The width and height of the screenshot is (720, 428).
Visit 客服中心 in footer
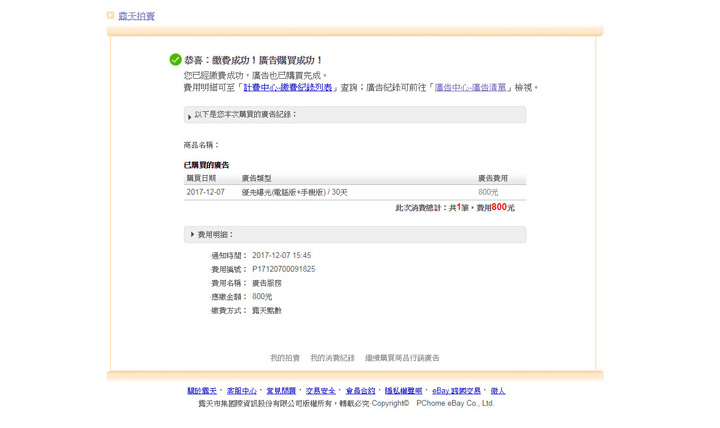(x=241, y=391)
